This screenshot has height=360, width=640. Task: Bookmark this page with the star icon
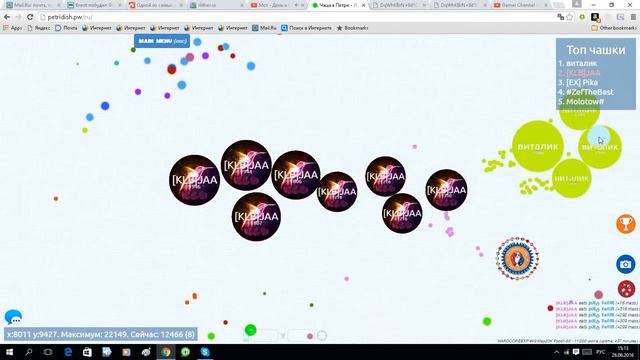click(570, 17)
